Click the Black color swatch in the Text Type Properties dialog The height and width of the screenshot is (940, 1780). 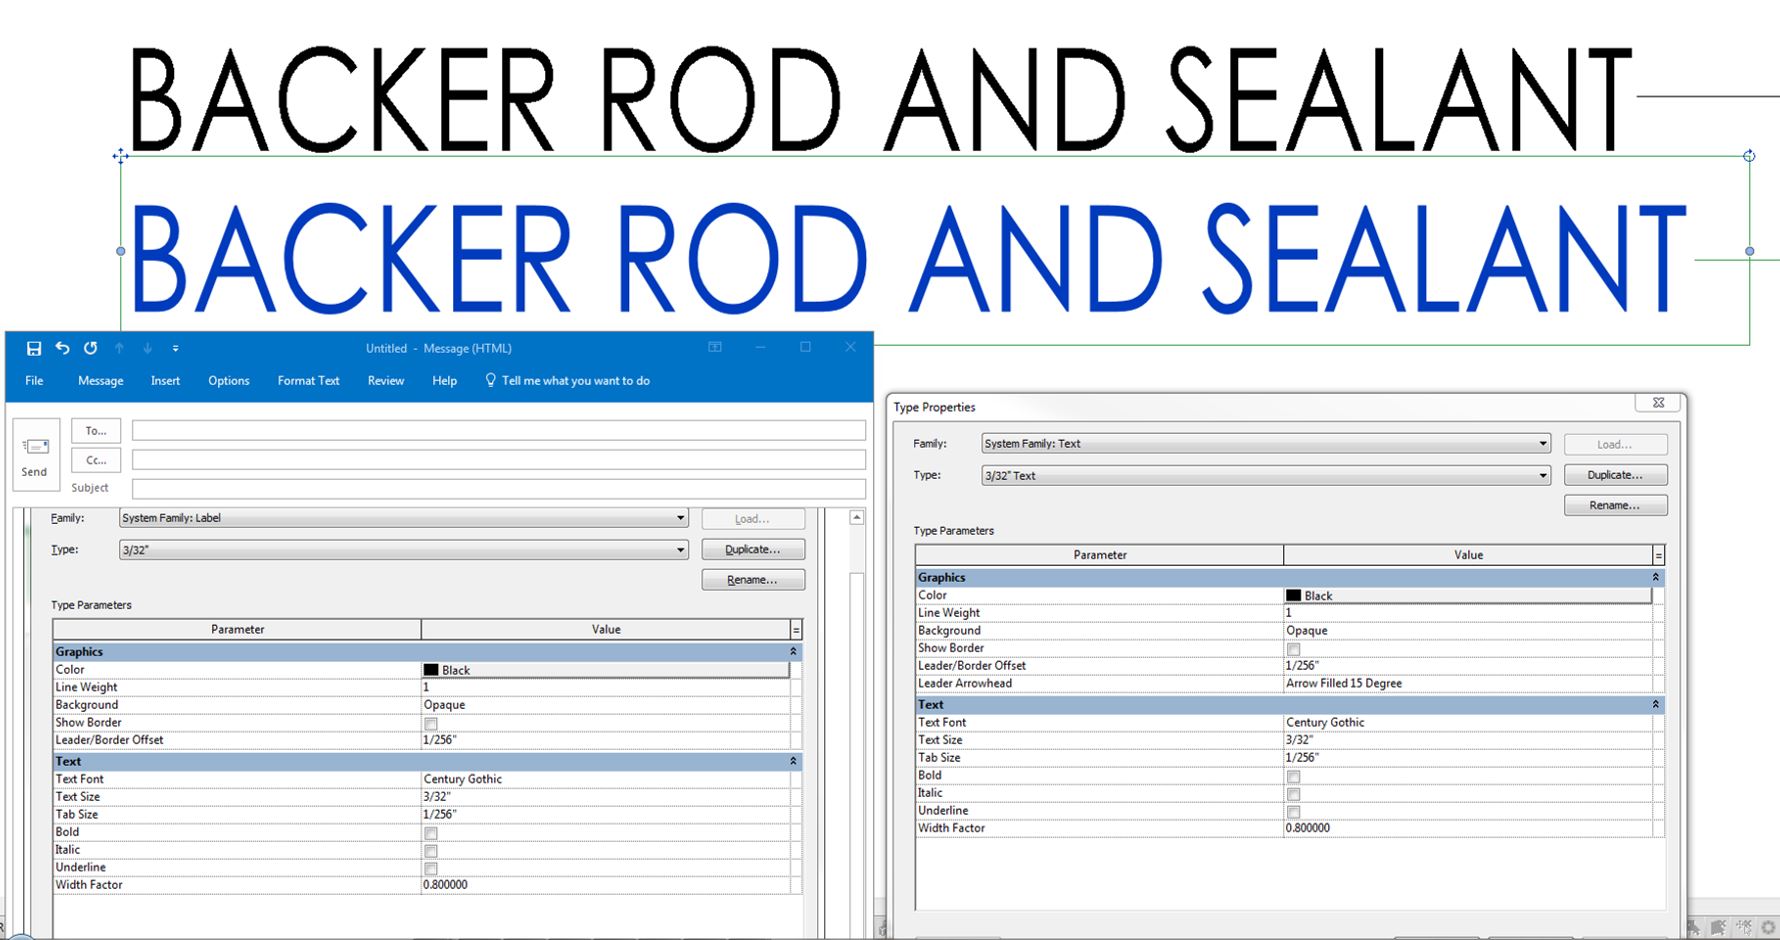pyautogui.click(x=1294, y=596)
